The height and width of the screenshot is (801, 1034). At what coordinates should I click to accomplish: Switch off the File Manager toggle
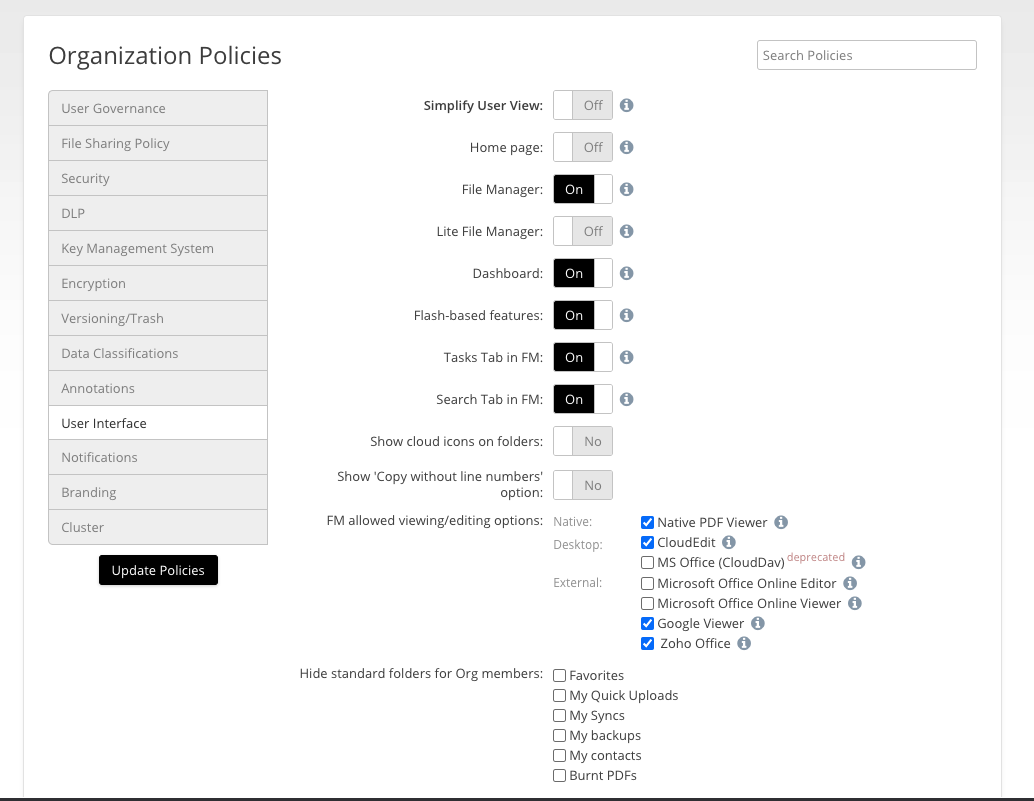[x=583, y=190]
